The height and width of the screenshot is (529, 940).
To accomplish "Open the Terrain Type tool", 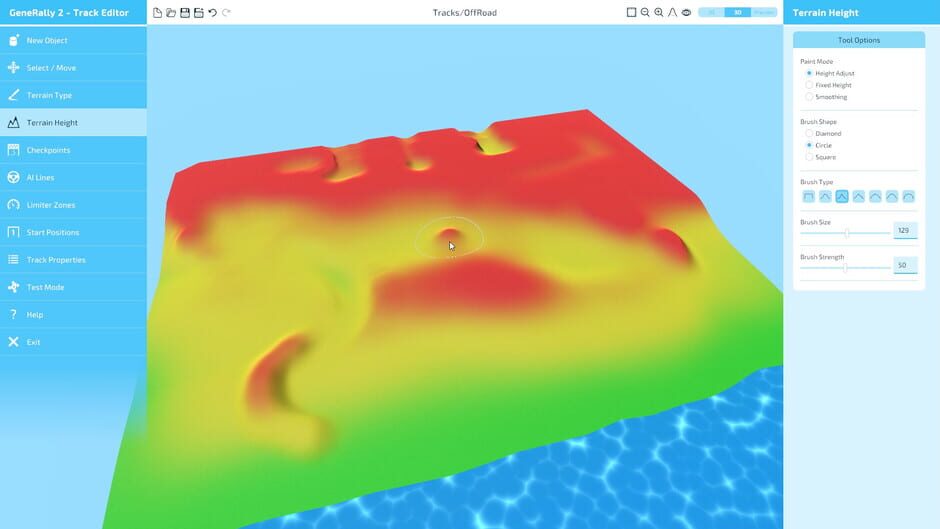I will pyautogui.click(x=49, y=95).
